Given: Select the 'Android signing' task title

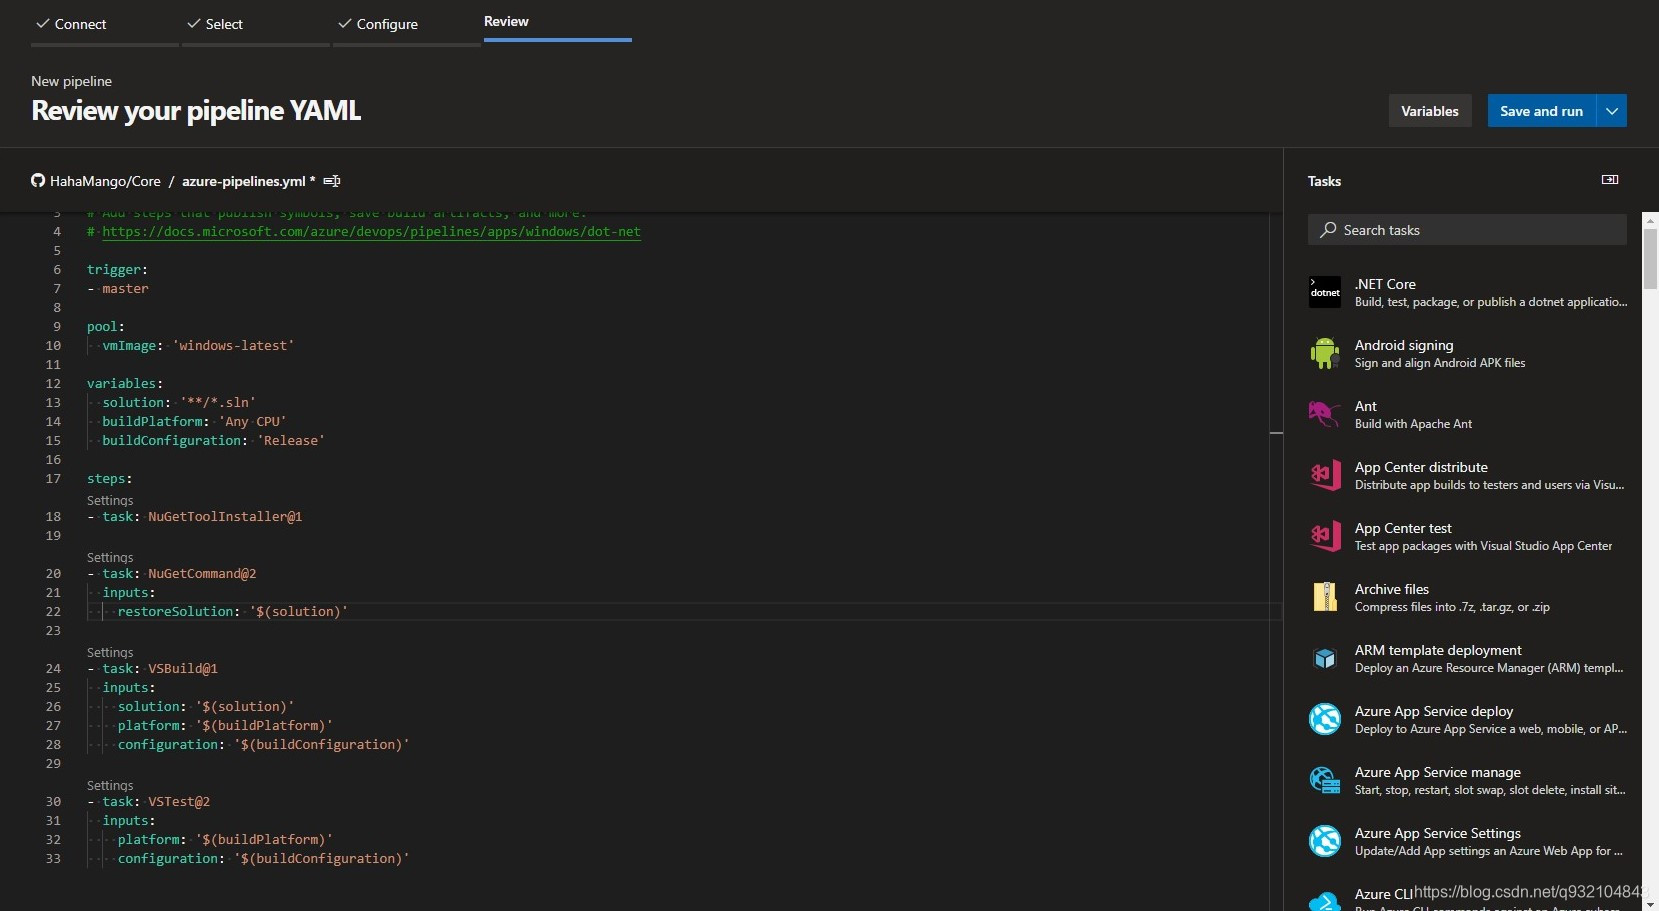Looking at the screenshot, I should 1404,345.
